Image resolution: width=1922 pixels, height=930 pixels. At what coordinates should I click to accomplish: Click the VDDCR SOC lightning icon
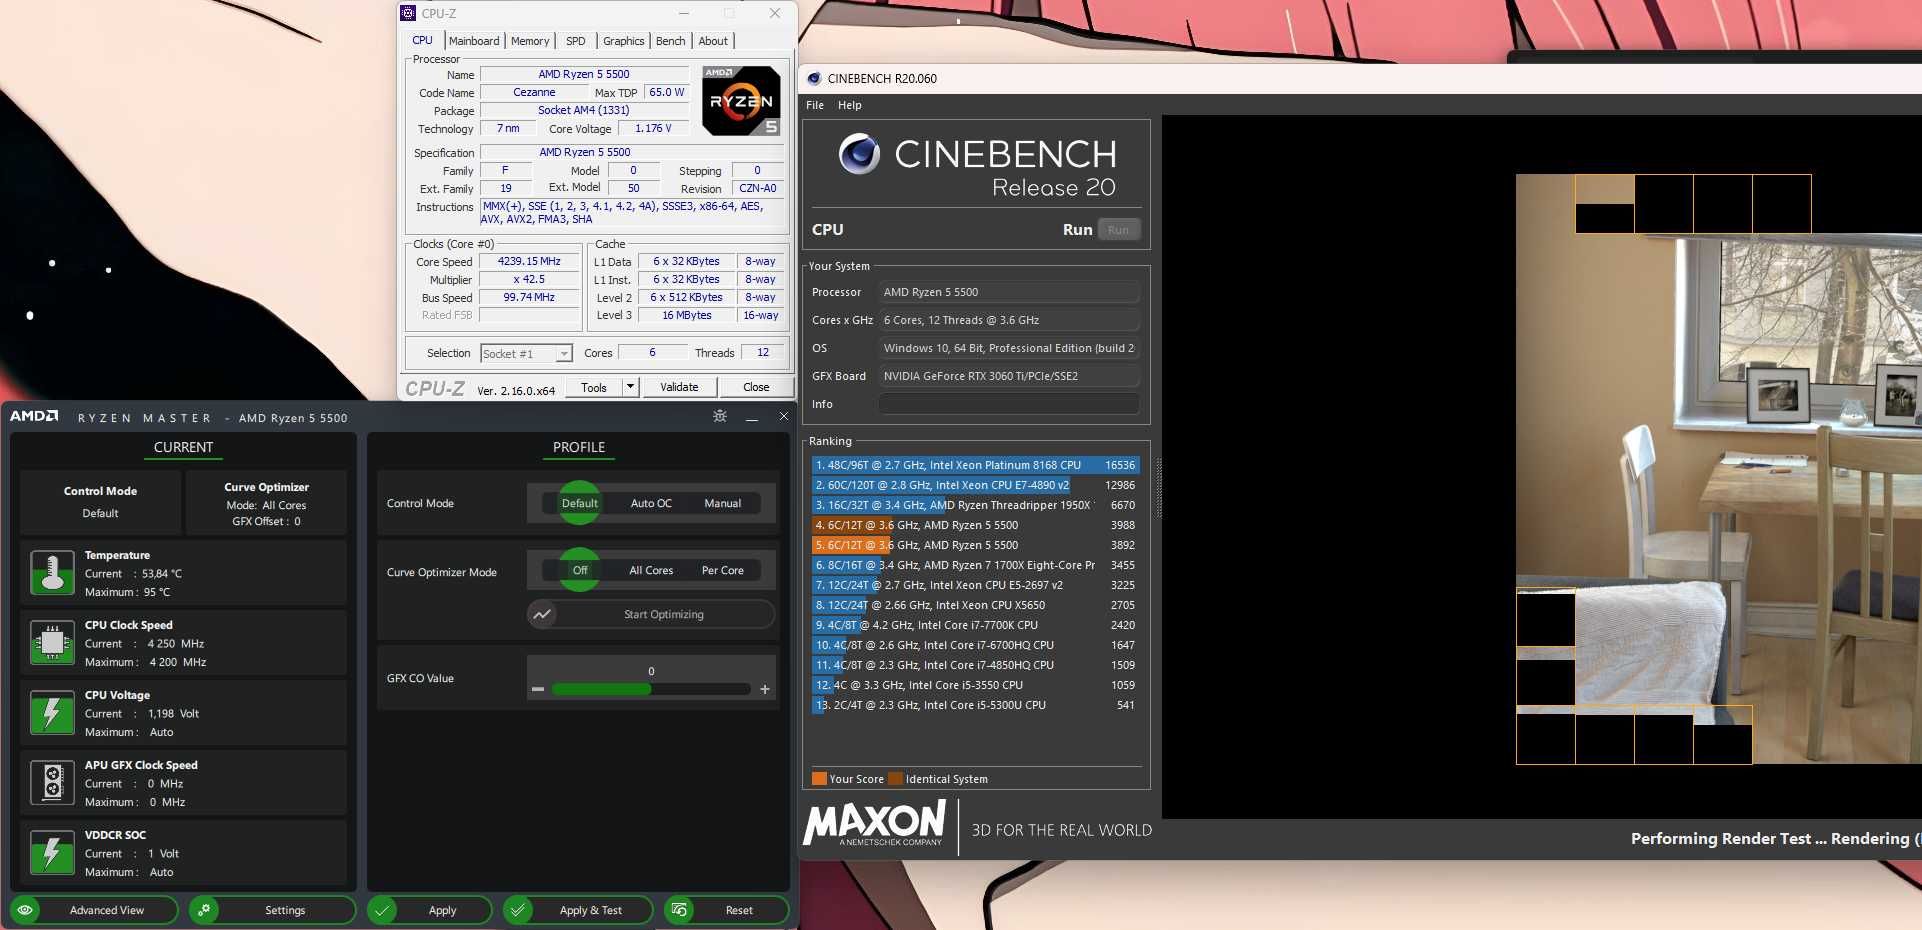pyautogui.click(x=52, y=853)
